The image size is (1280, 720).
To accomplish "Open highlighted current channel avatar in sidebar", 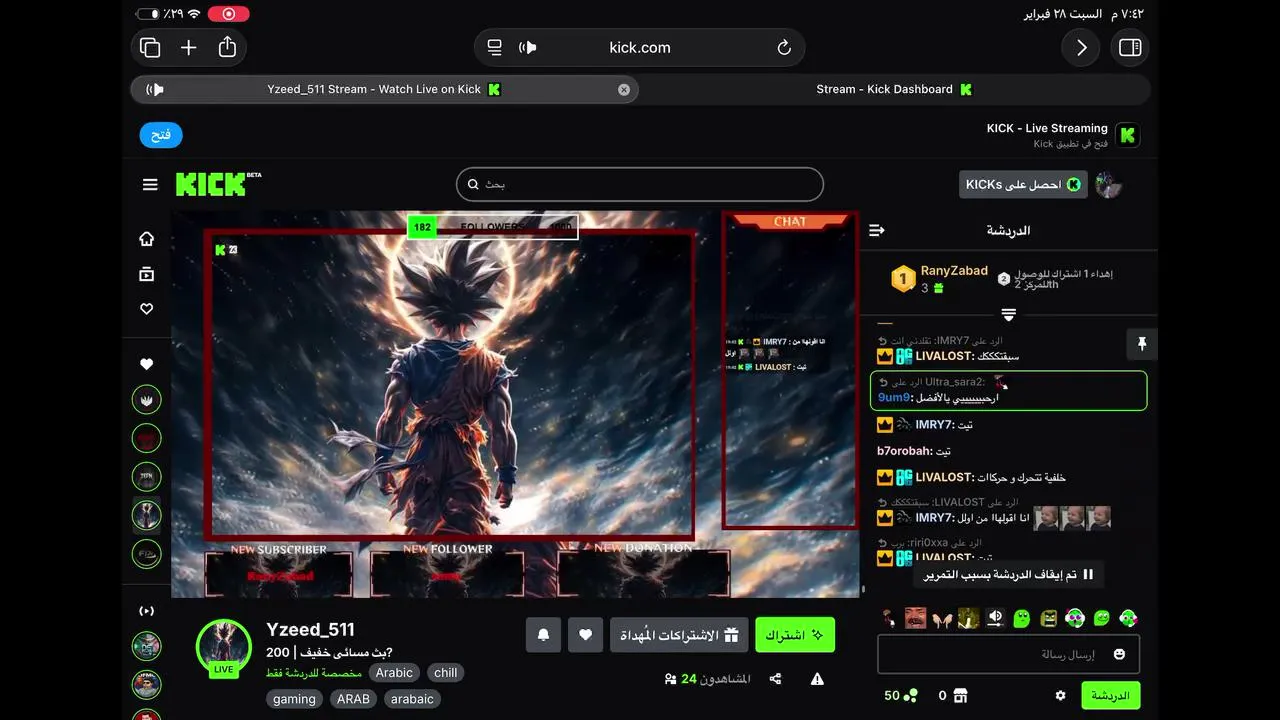I will 147,515.
